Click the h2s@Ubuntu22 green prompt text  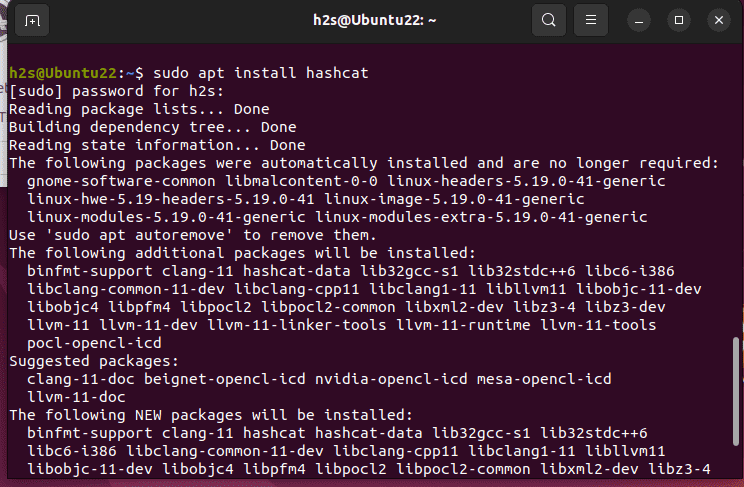(63, 73)
